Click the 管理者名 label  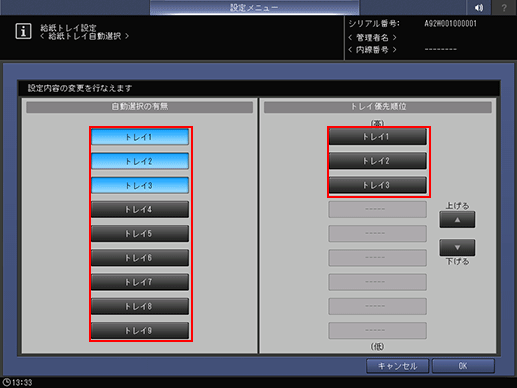tap(372, 37)
